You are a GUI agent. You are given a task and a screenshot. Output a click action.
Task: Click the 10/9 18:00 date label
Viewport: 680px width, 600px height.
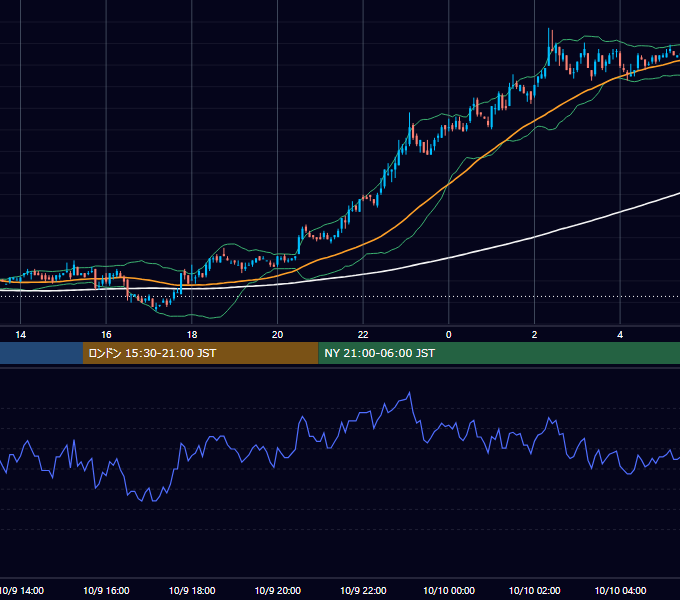[192, 590]
